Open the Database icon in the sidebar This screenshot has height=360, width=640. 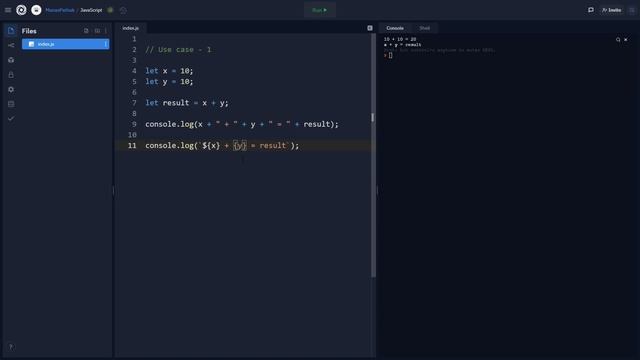(x=11, y=104)
